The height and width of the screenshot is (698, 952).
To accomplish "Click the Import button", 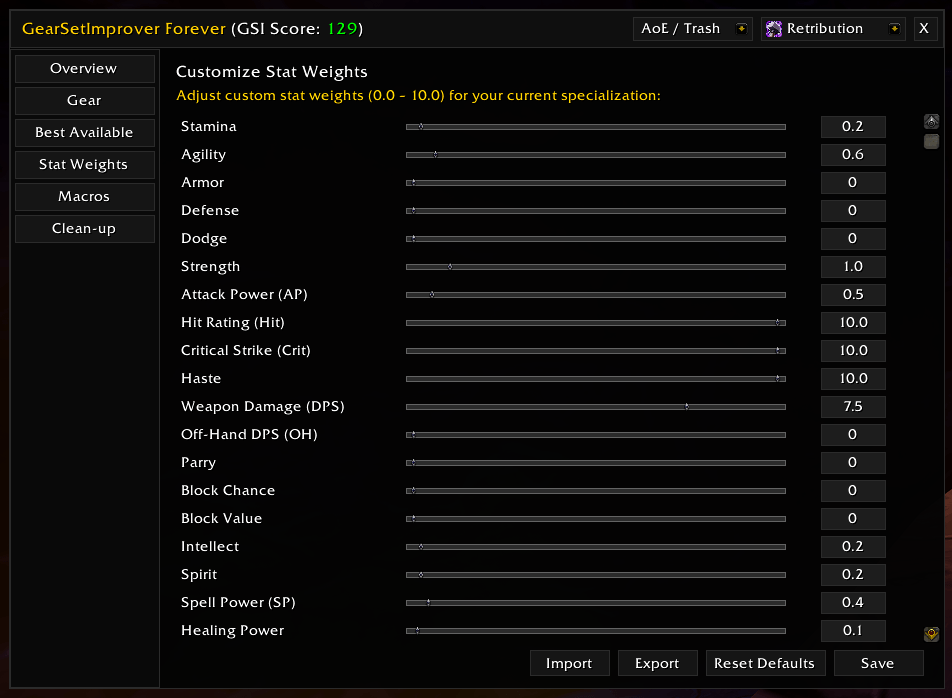I will coord(570,663).
